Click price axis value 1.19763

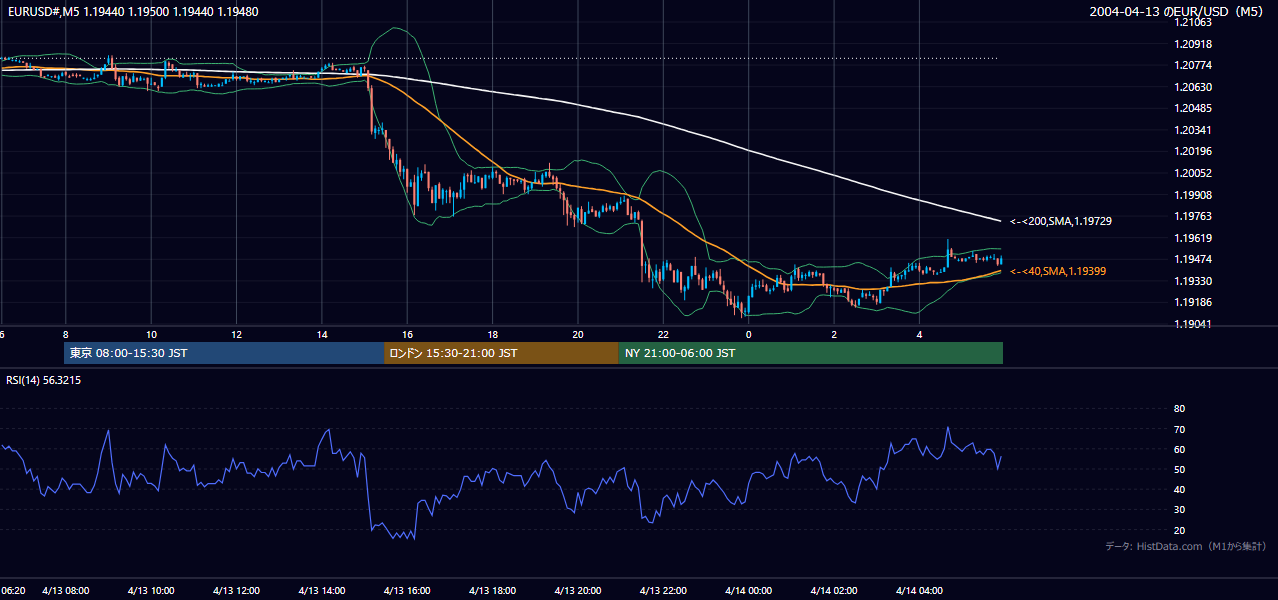point(1194,216)
